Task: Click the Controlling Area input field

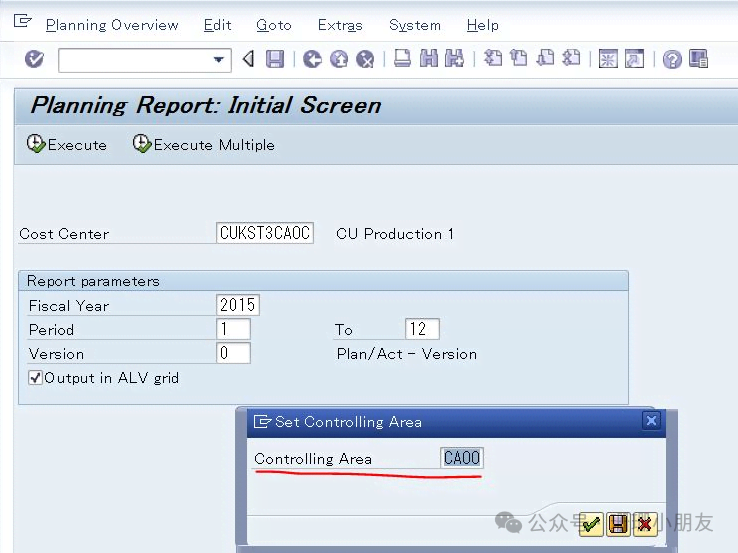Action: (462, 458)
